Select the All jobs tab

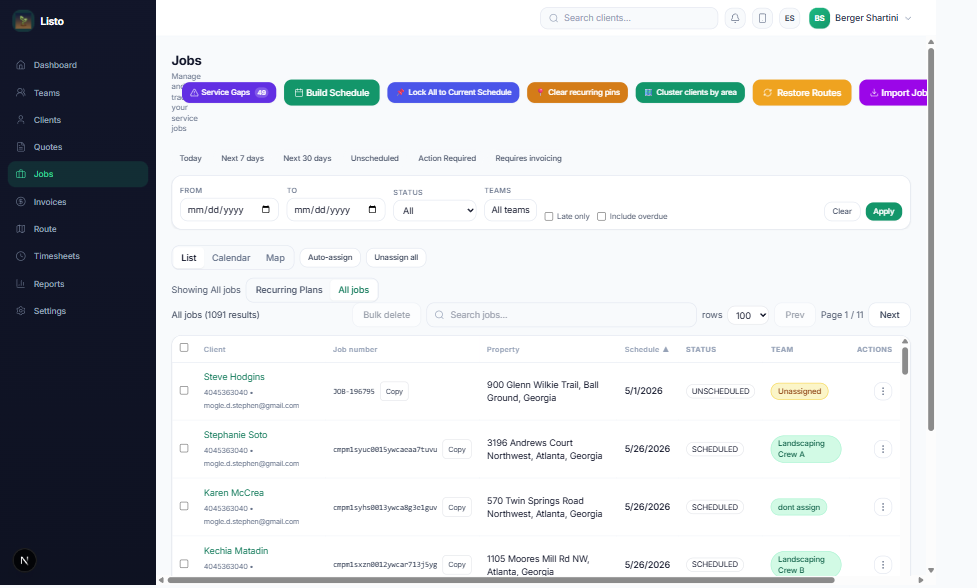pyautogui.click(x=353, y=290)
